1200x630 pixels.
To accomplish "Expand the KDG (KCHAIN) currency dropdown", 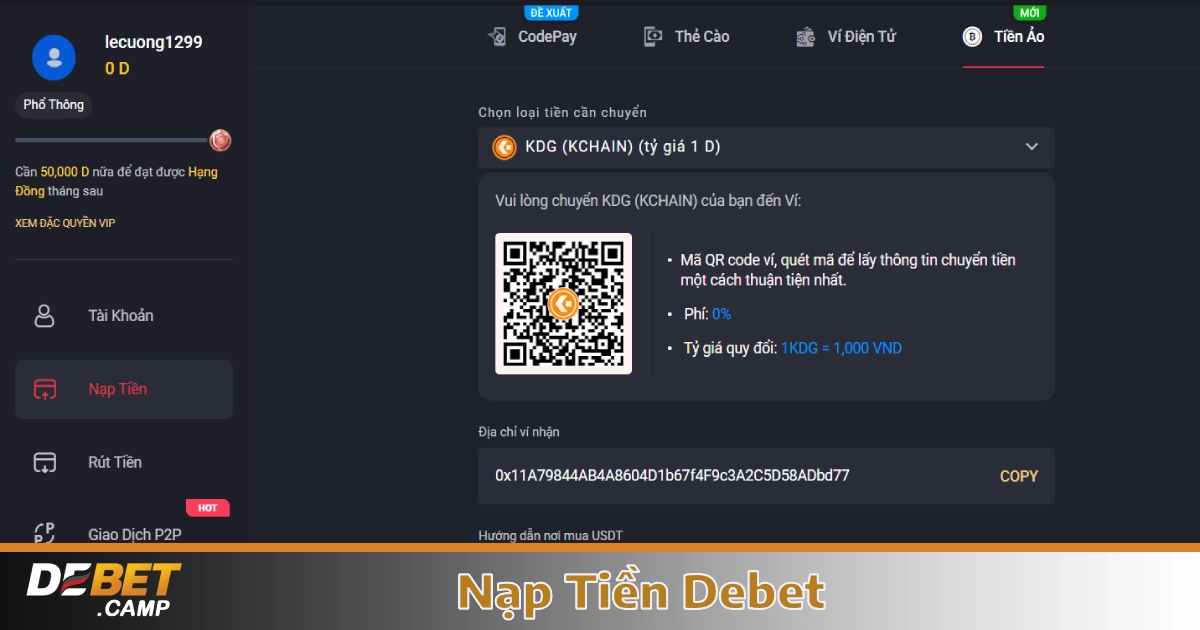I will point(766,147).
